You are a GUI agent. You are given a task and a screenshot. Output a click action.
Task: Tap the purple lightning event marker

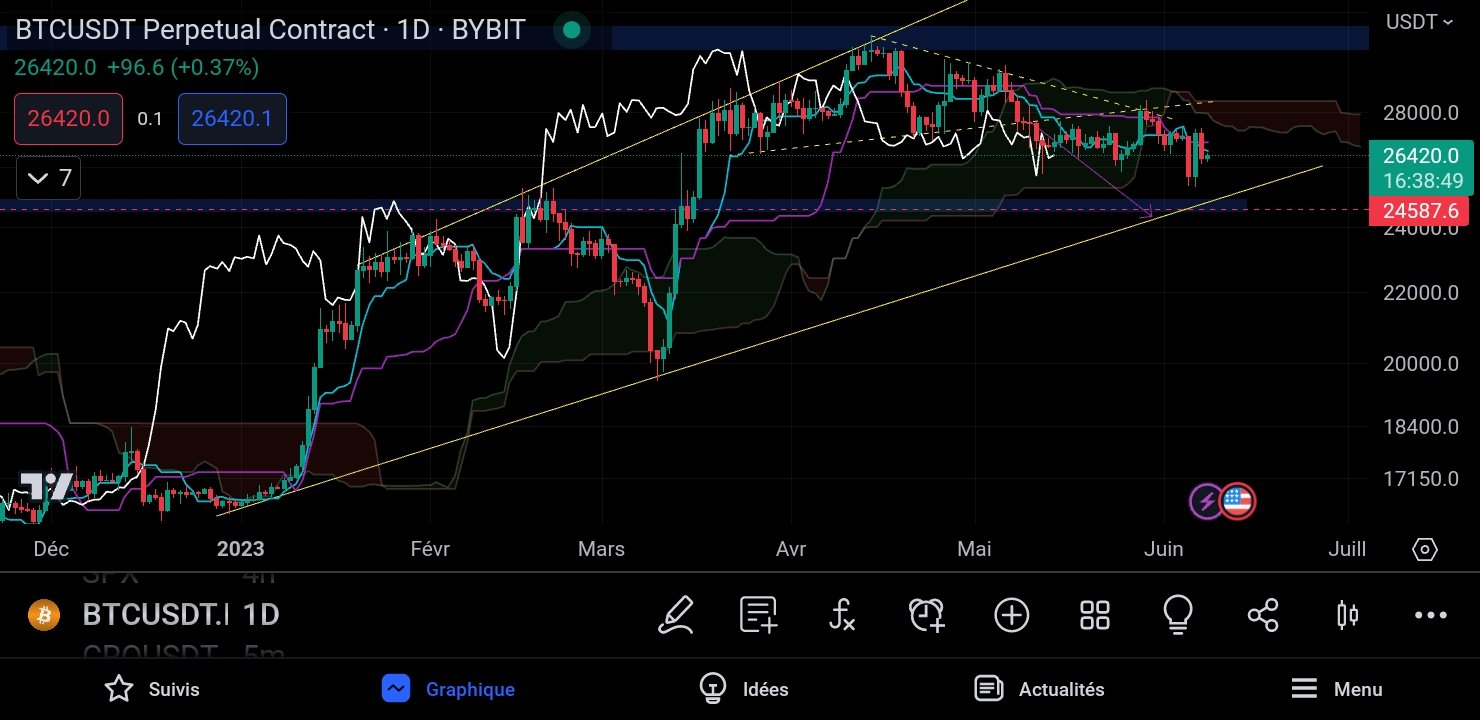click(1206, 501)
